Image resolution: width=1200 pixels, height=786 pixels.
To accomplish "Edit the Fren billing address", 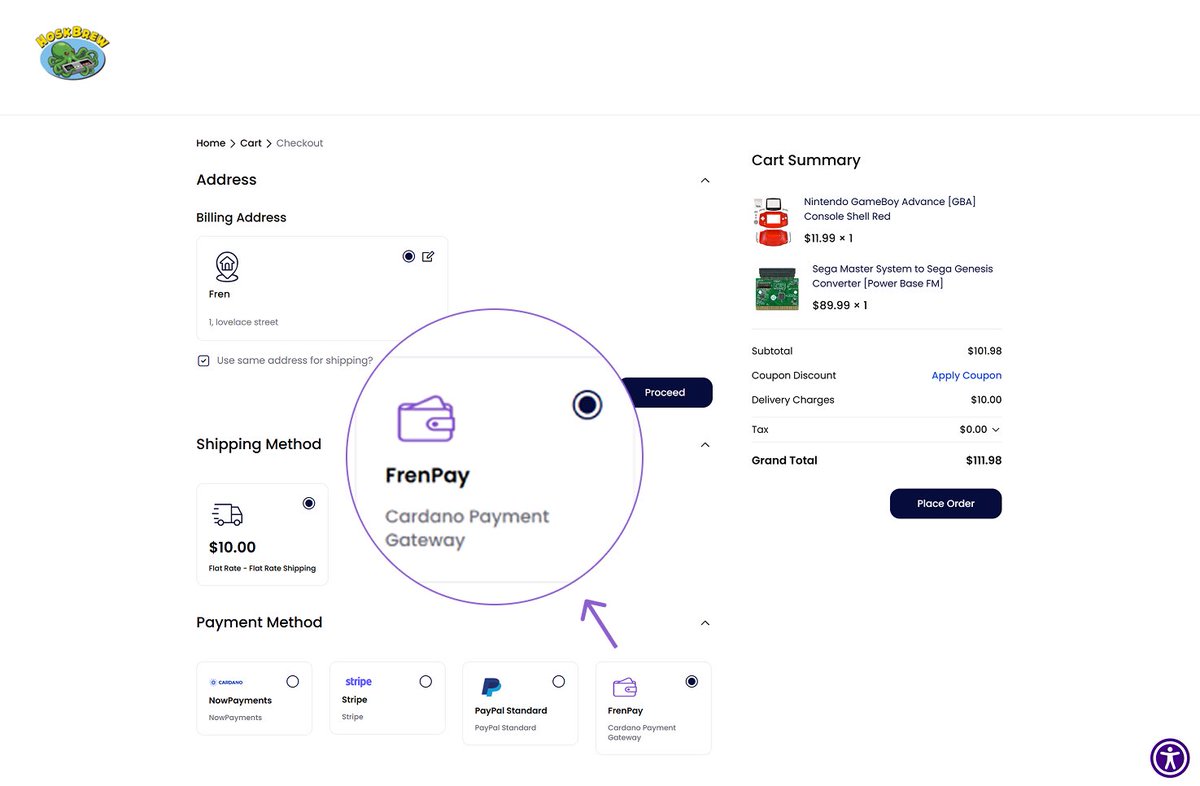I will coord(428,257).
